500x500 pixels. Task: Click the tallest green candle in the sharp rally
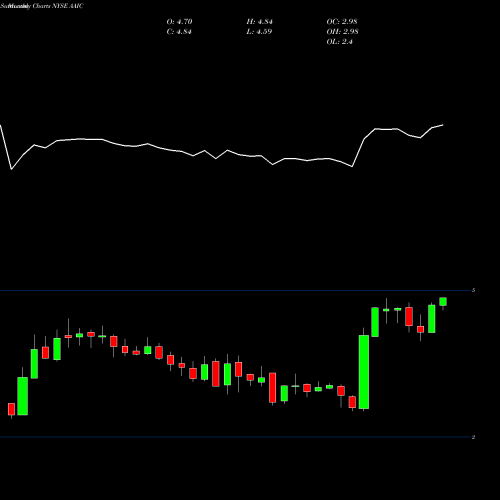(364, 372)
